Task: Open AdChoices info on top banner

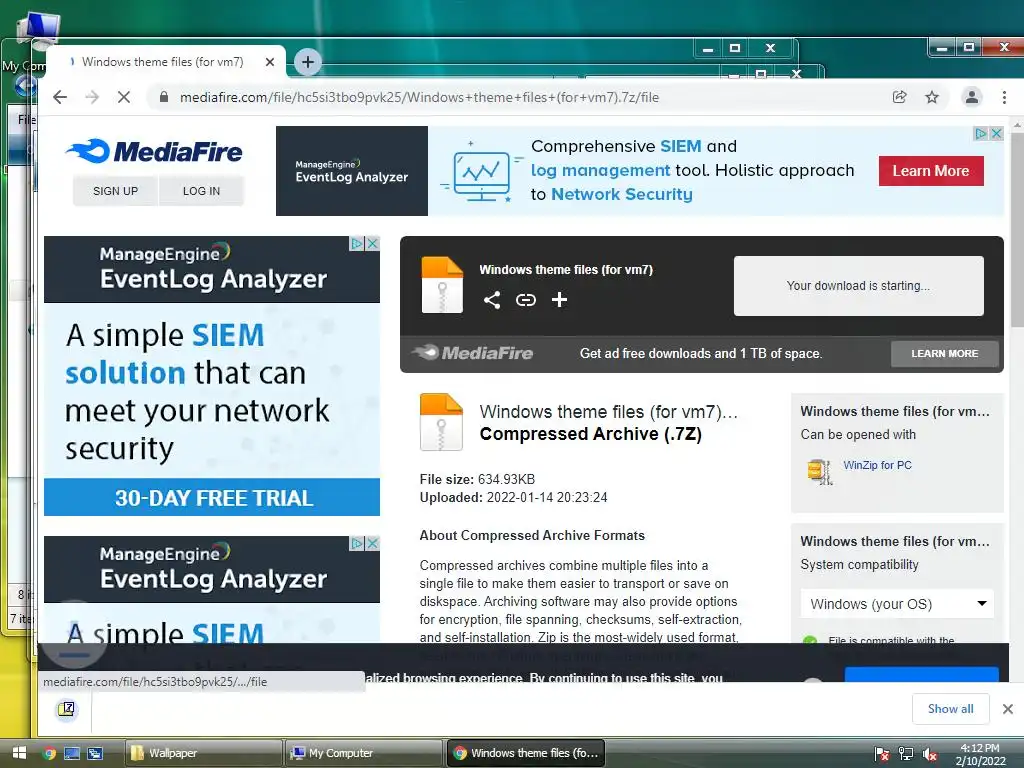Action: click(x=981, y=133)
